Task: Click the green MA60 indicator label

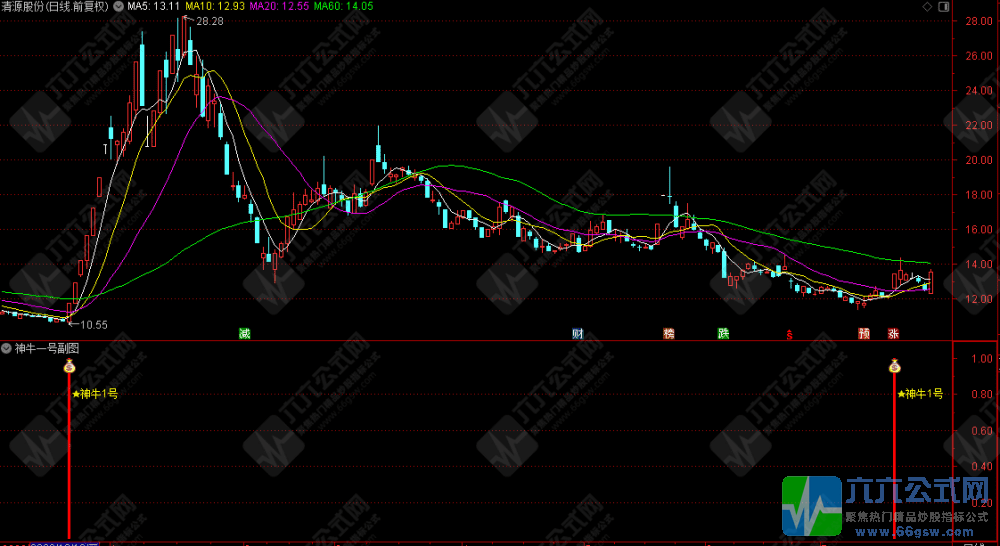Action: 343,6
